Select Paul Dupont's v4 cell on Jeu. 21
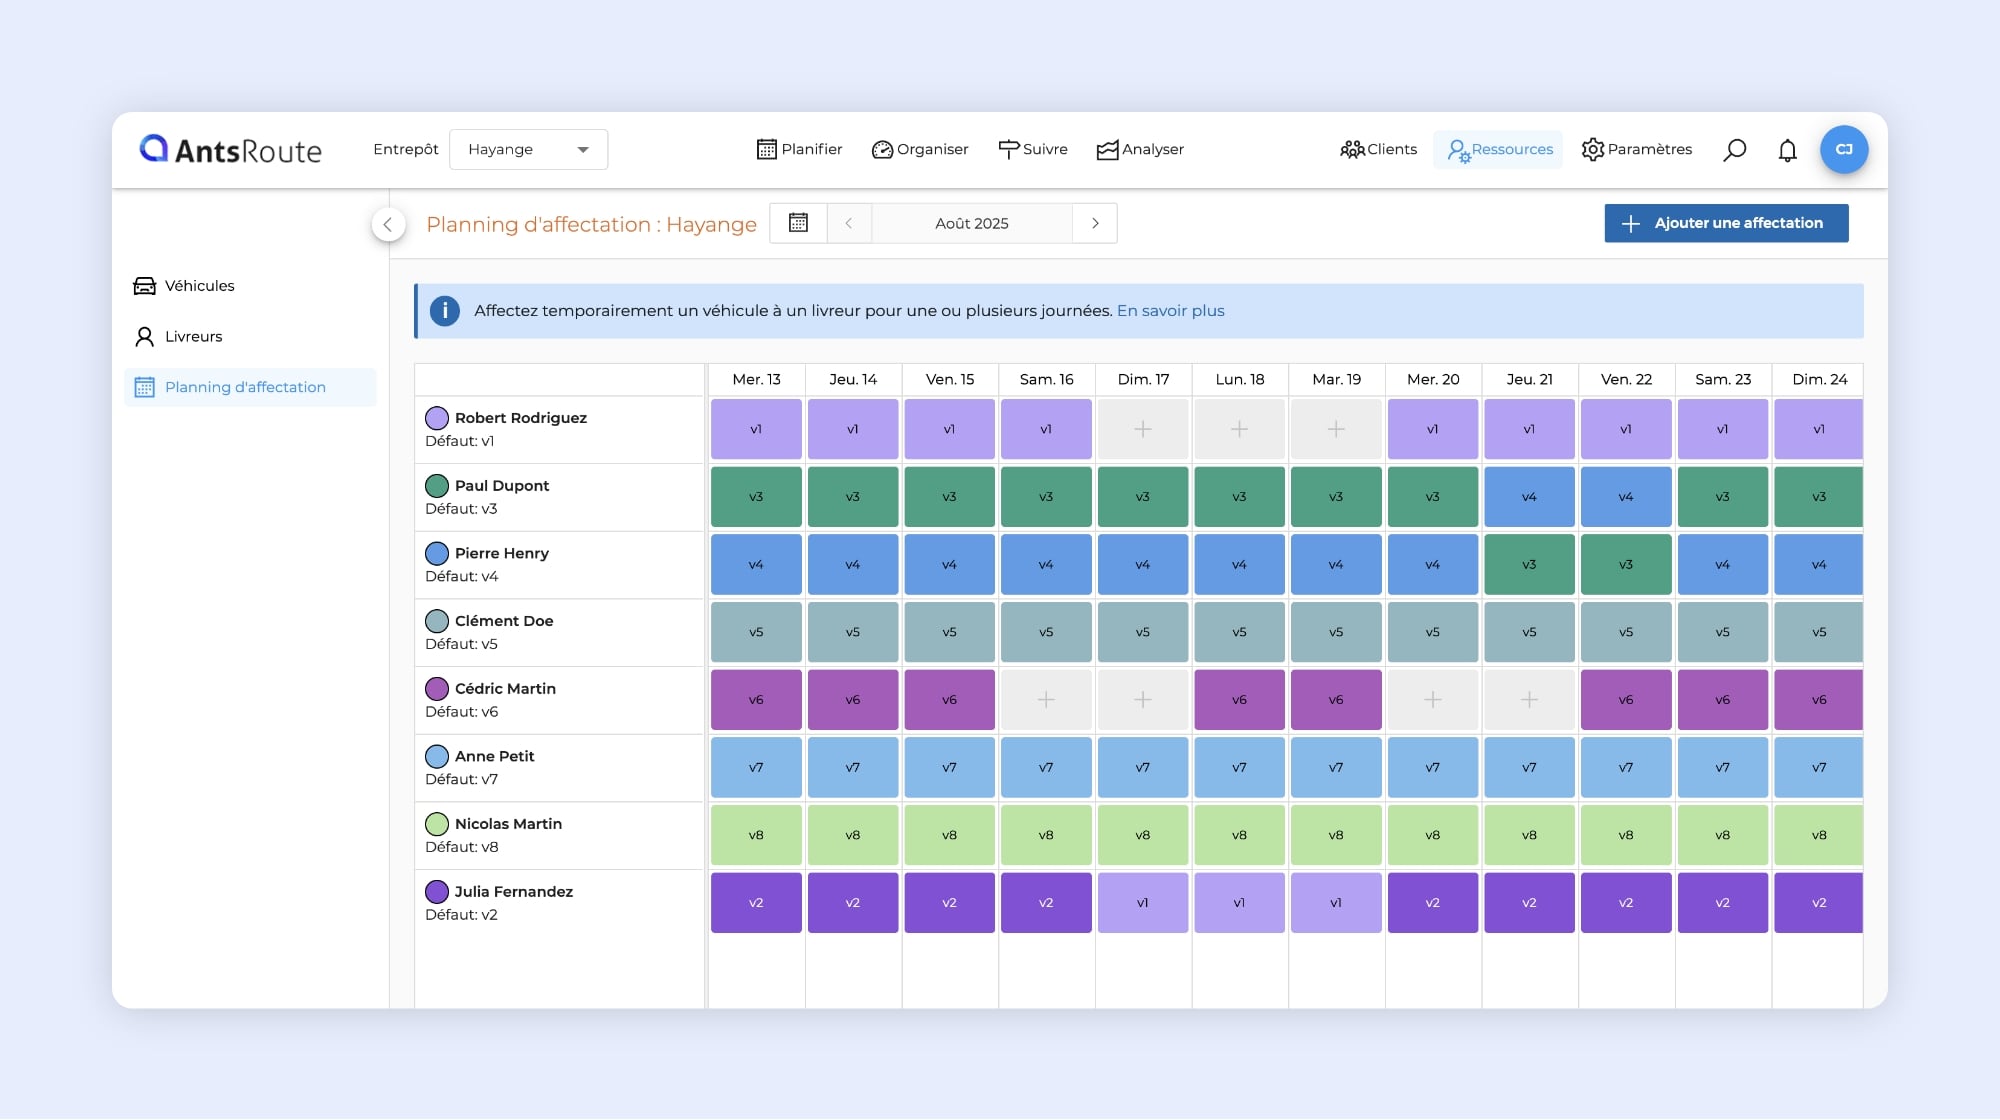The width and height of the screenshot is (2000, 1120). click(1529, 497)
